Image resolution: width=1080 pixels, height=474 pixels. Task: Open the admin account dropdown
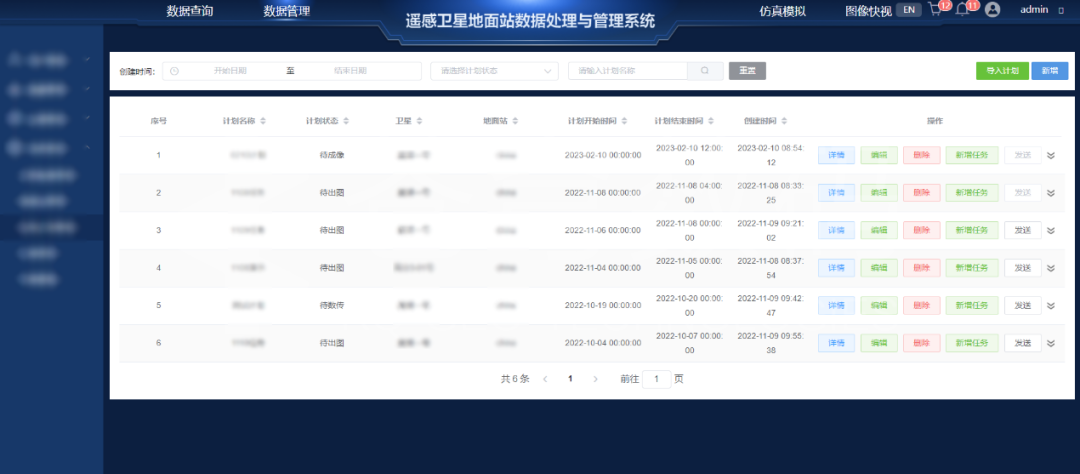(x=1042, y=10)
